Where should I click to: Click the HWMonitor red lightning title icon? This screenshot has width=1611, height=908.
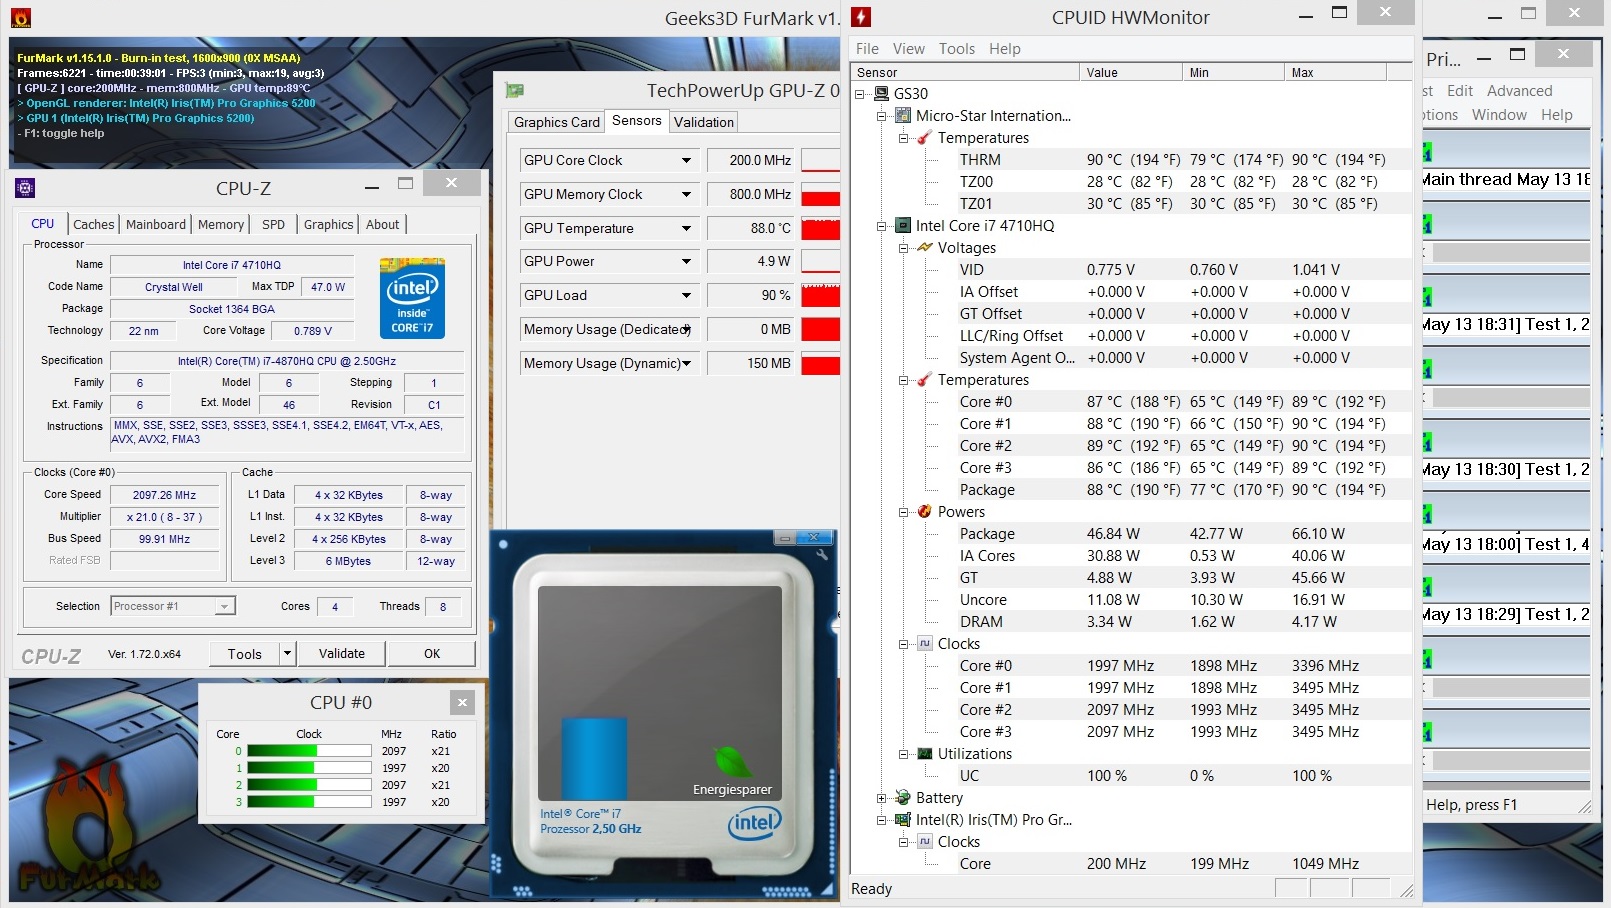pyautogui.click(x=861, y=17)
